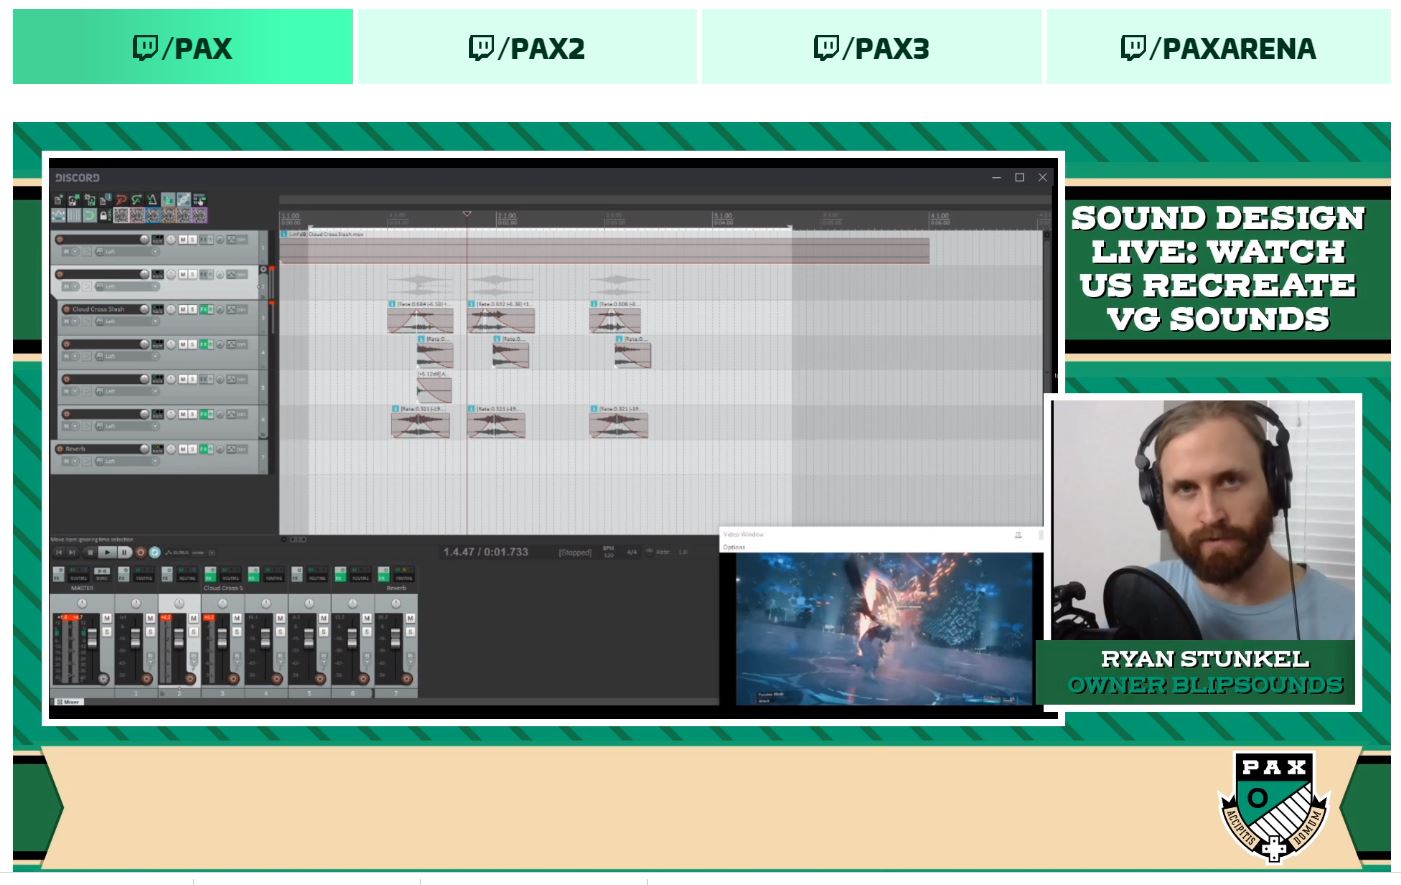
Task: Open FX chain of the Reverb track
Action: (x=203, y=449)
